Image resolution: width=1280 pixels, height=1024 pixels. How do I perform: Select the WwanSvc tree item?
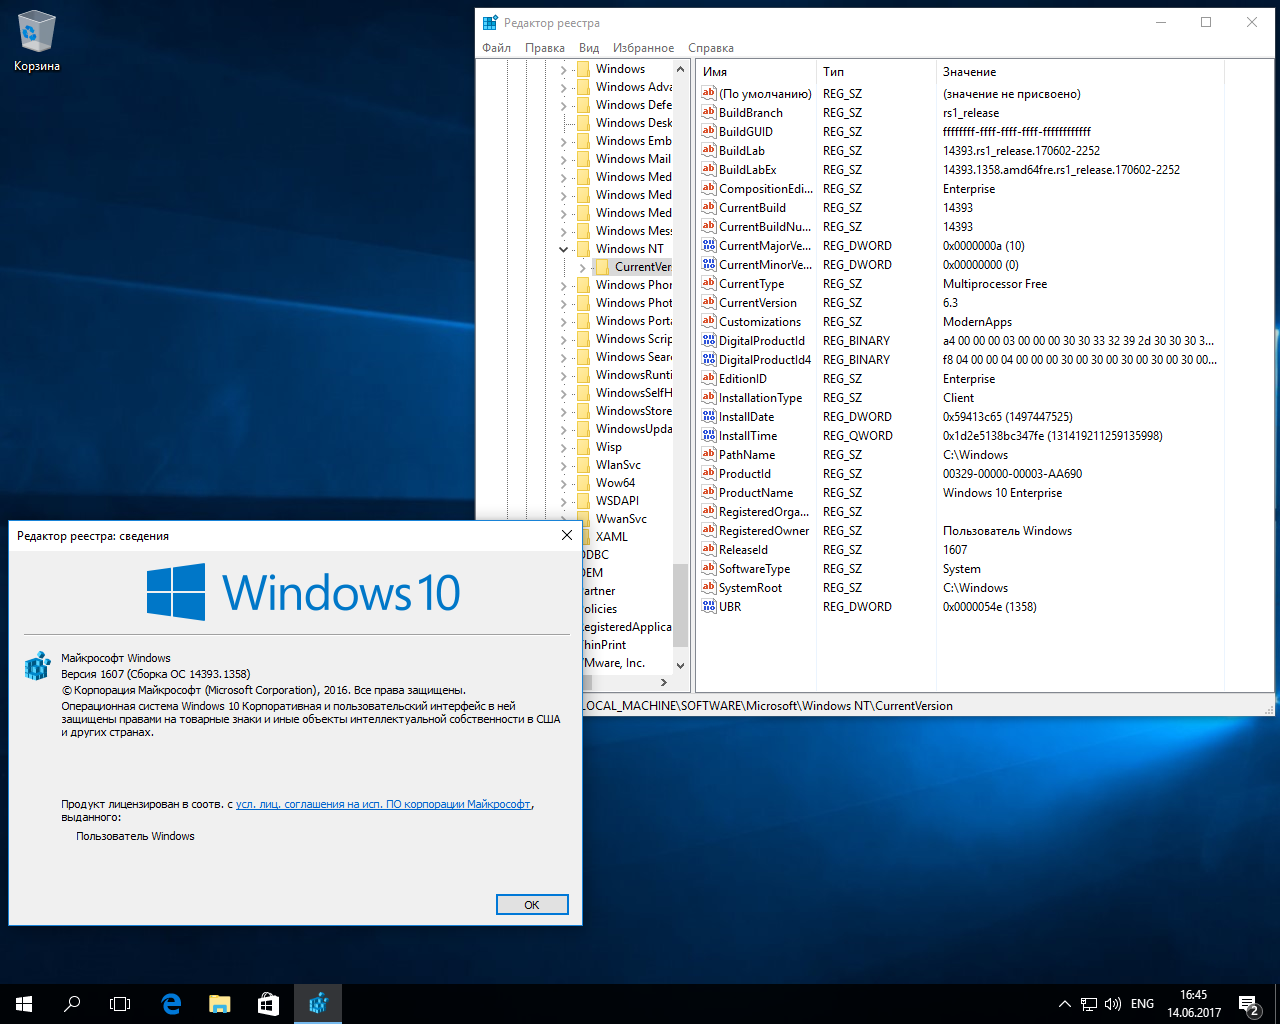pos(621,519)
